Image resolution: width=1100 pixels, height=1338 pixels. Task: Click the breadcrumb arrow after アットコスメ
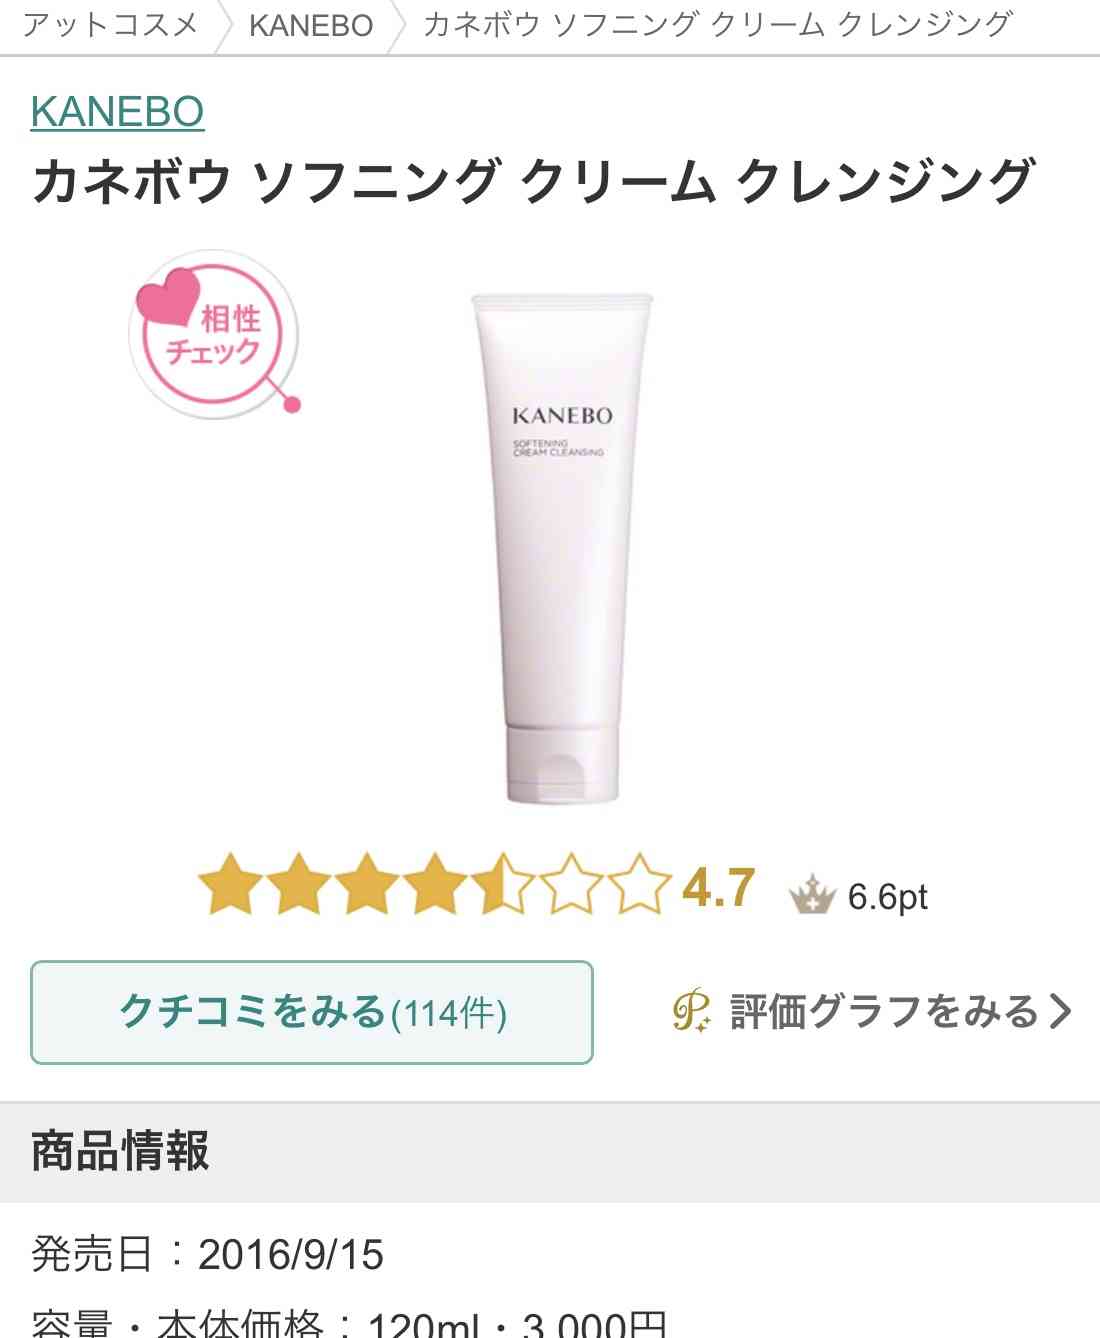tap(226, 26)
